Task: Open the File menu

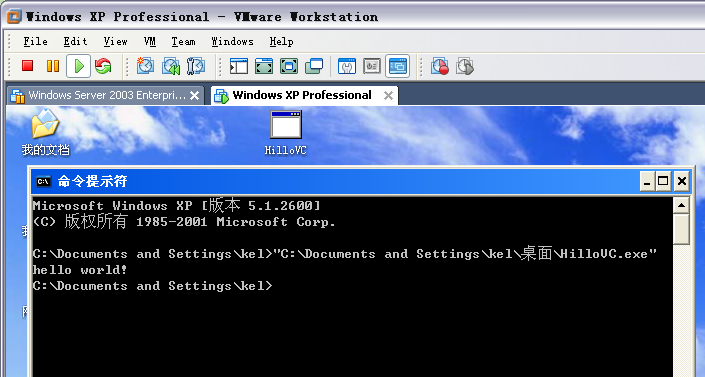Action: tap(36, 41)
